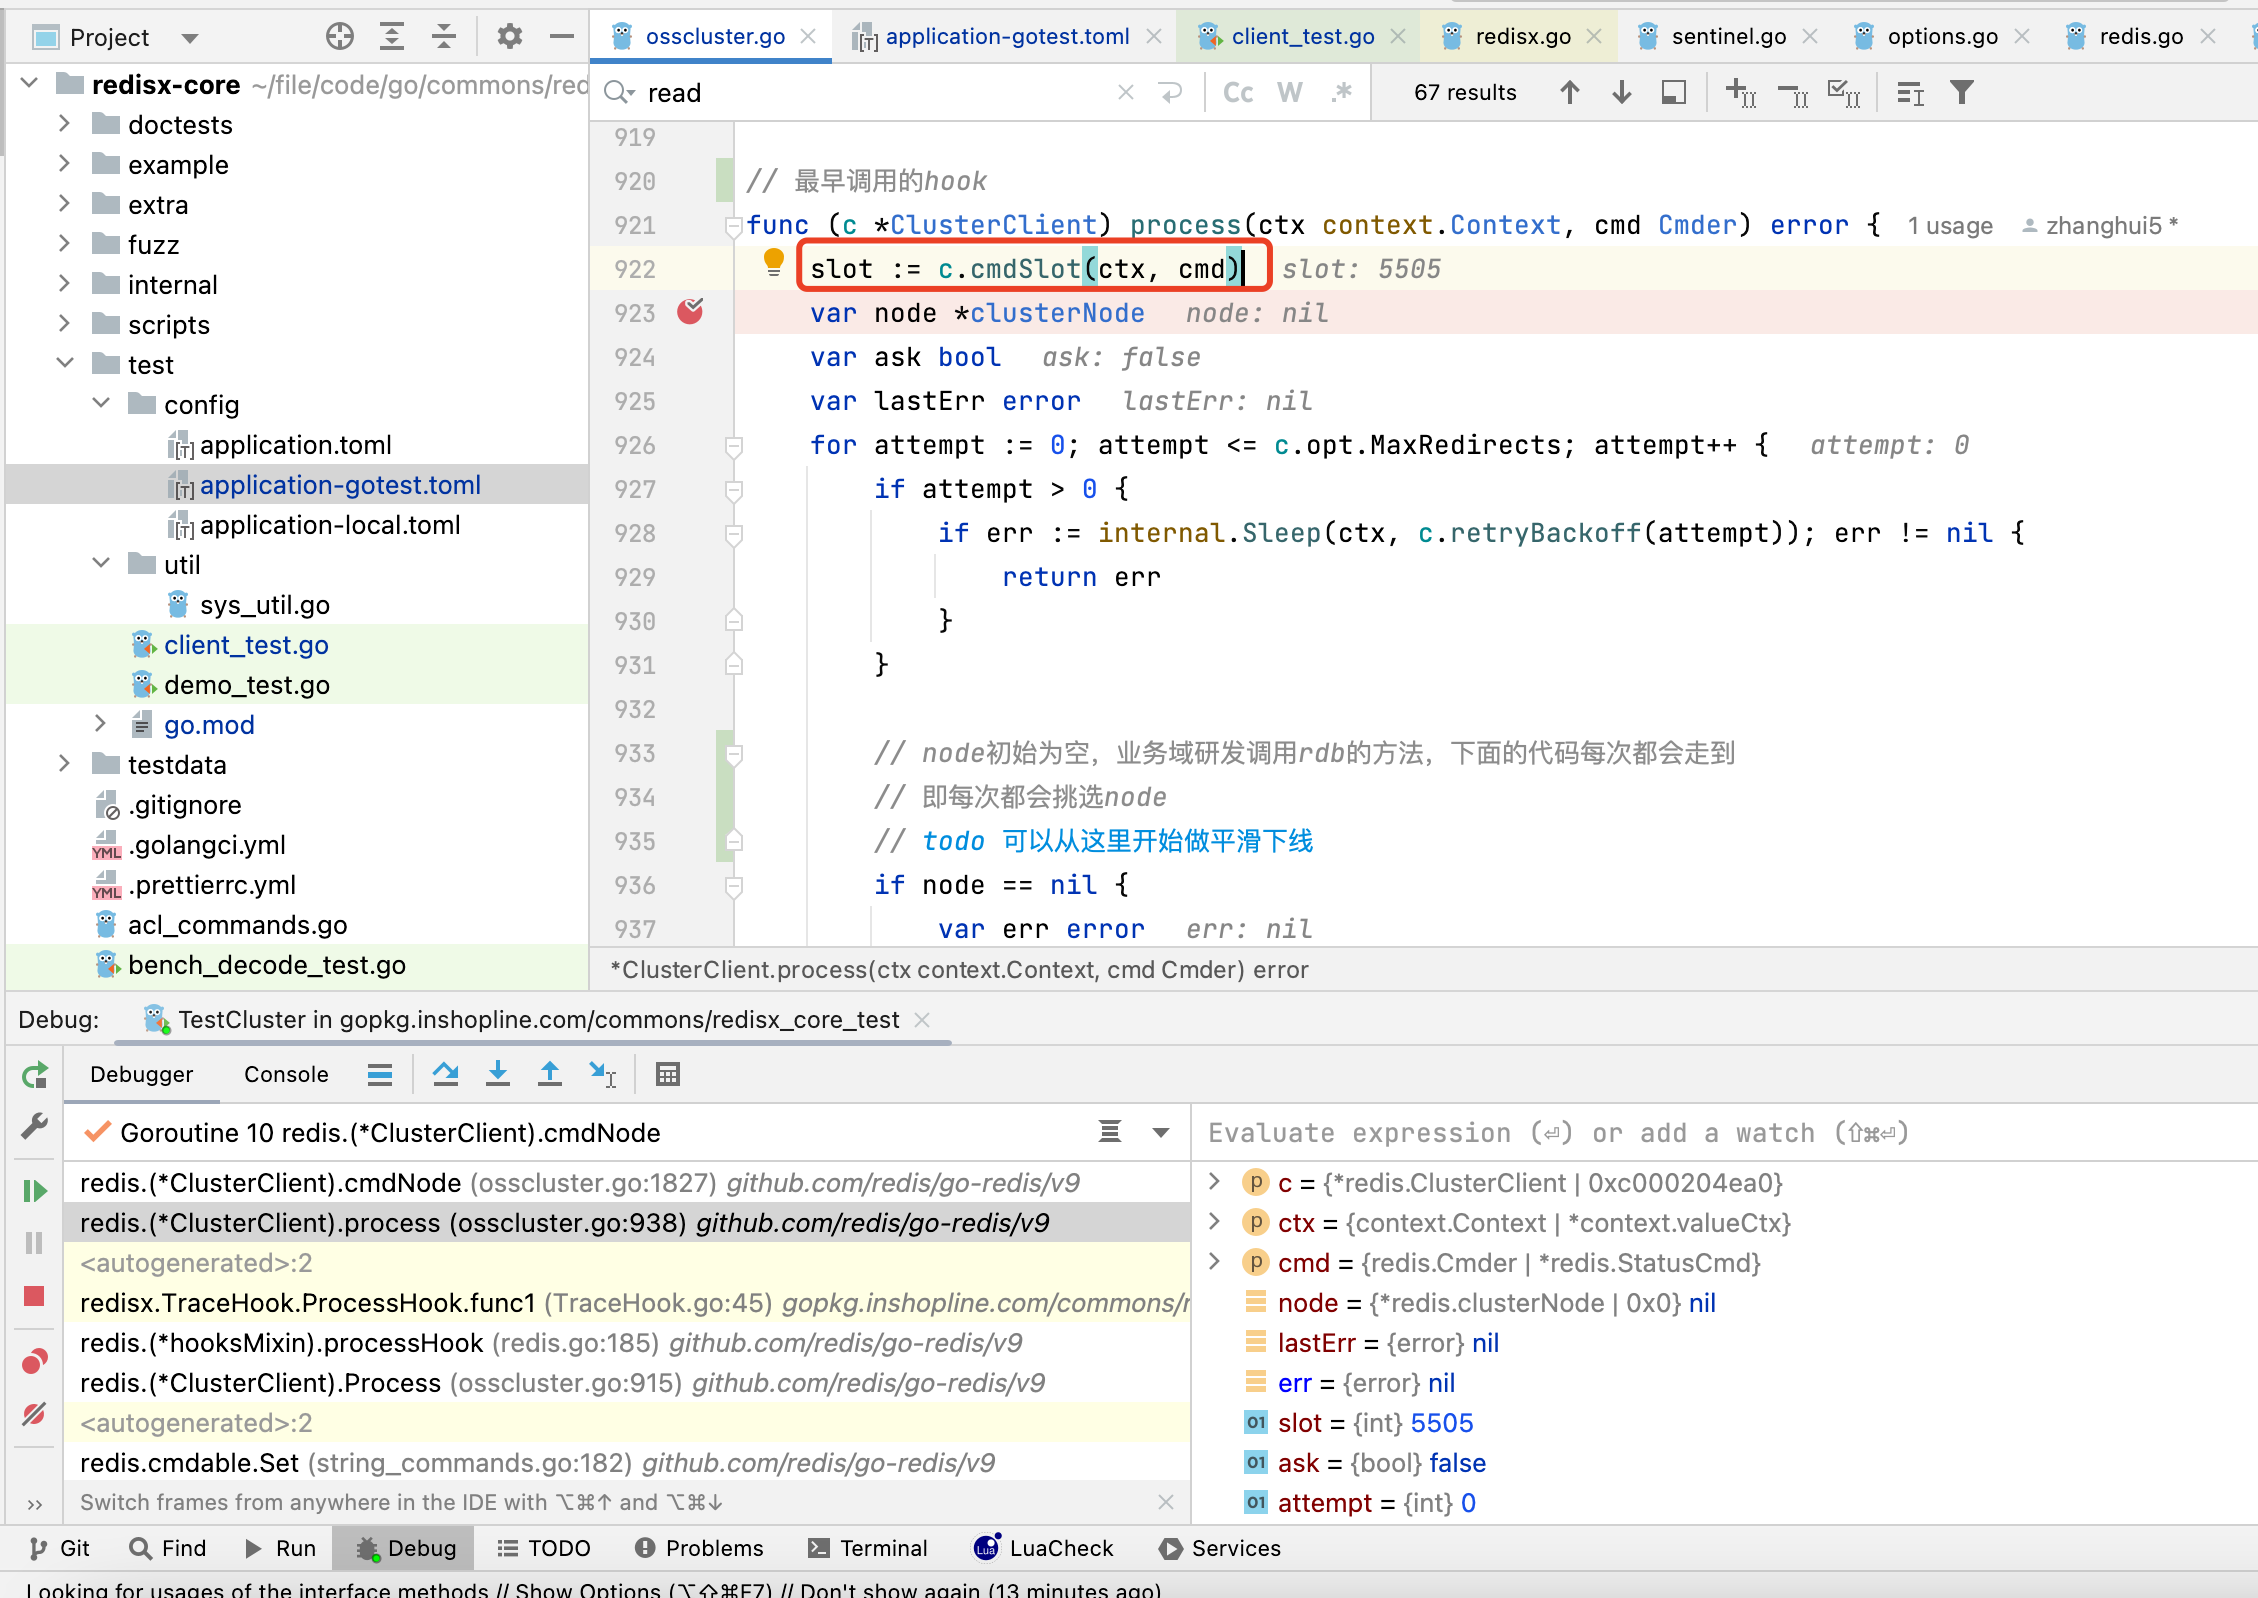Open the Git tool window
2258x1598 pixels.
pos(60,1548)
